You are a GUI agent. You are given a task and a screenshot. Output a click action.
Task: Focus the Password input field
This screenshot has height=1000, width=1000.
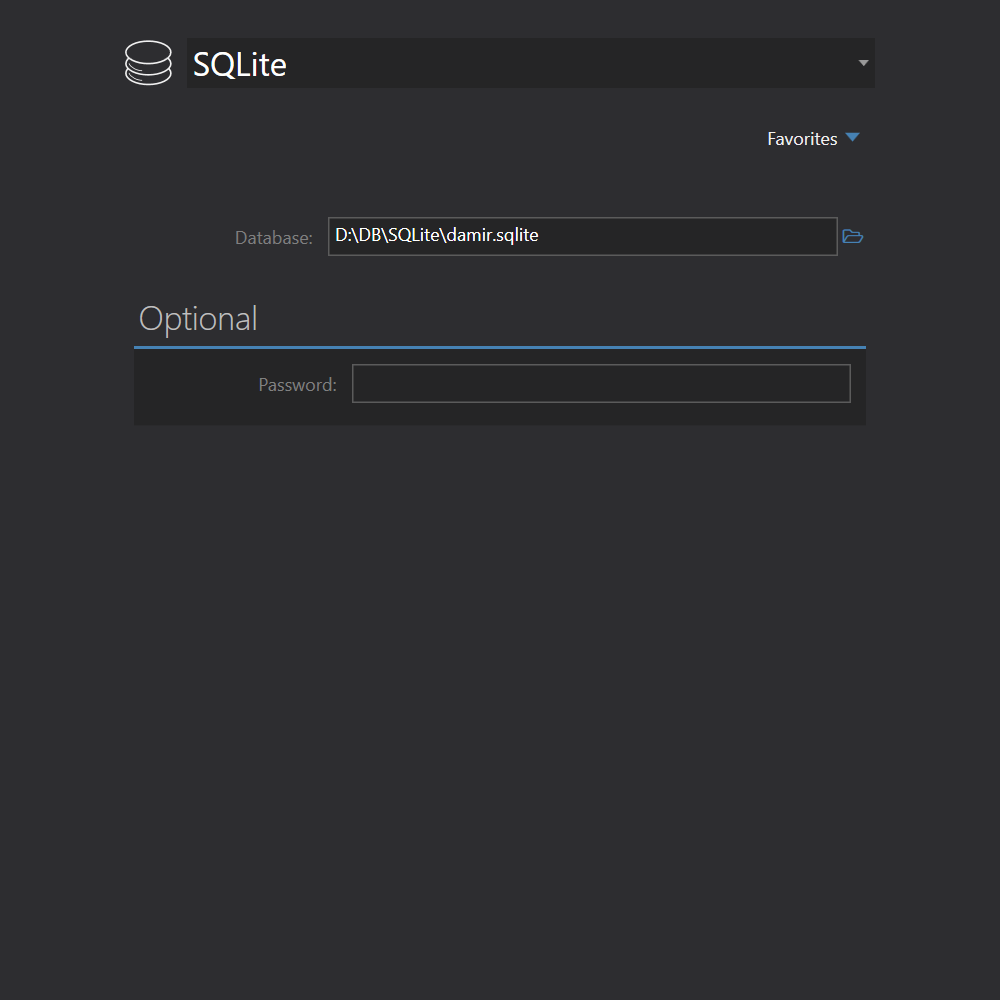pyautogui.click(x=601, y=384)
